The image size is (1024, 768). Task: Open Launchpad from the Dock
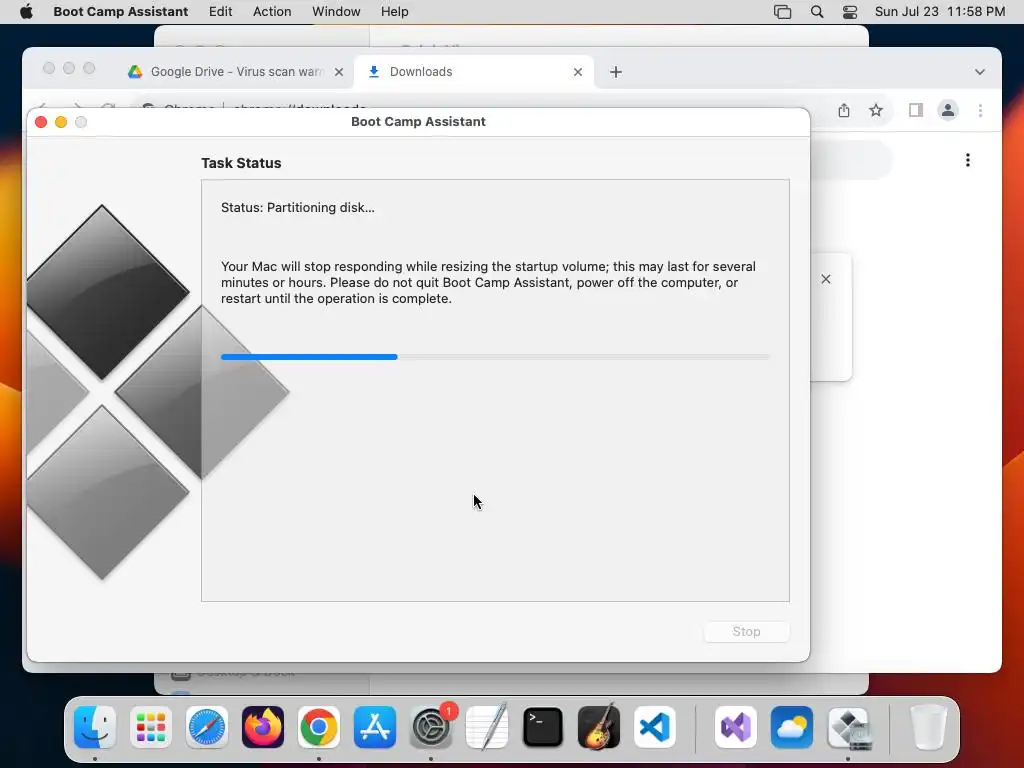(x=151, y=727)
